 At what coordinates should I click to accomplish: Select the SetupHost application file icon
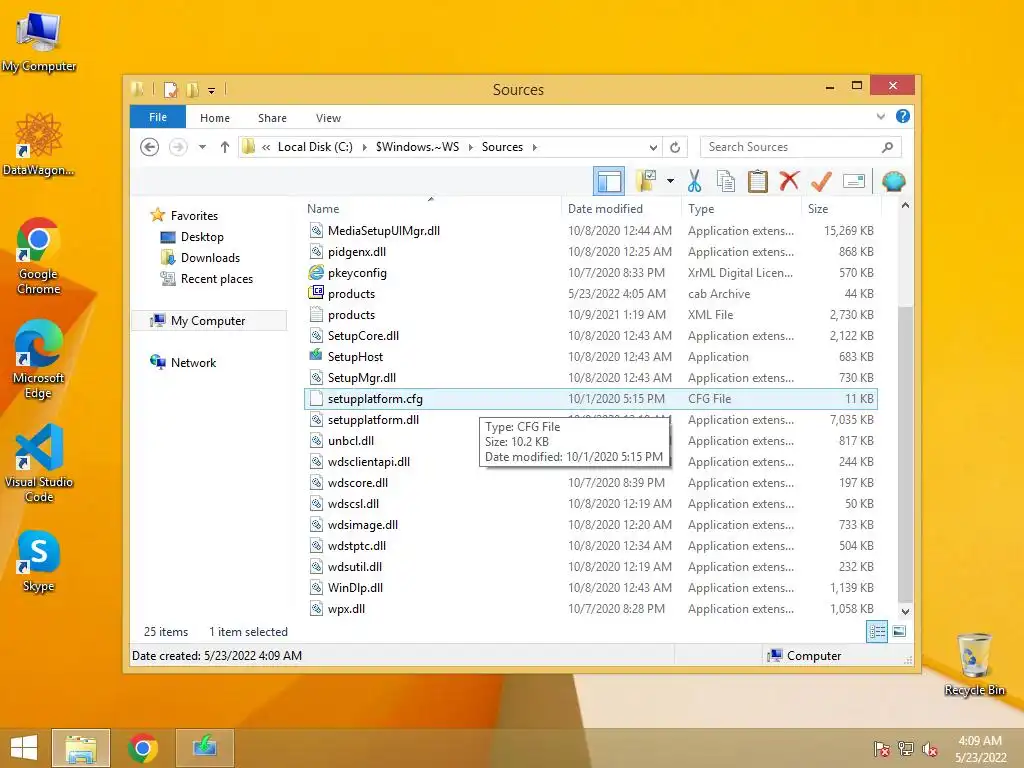[316, 356]
